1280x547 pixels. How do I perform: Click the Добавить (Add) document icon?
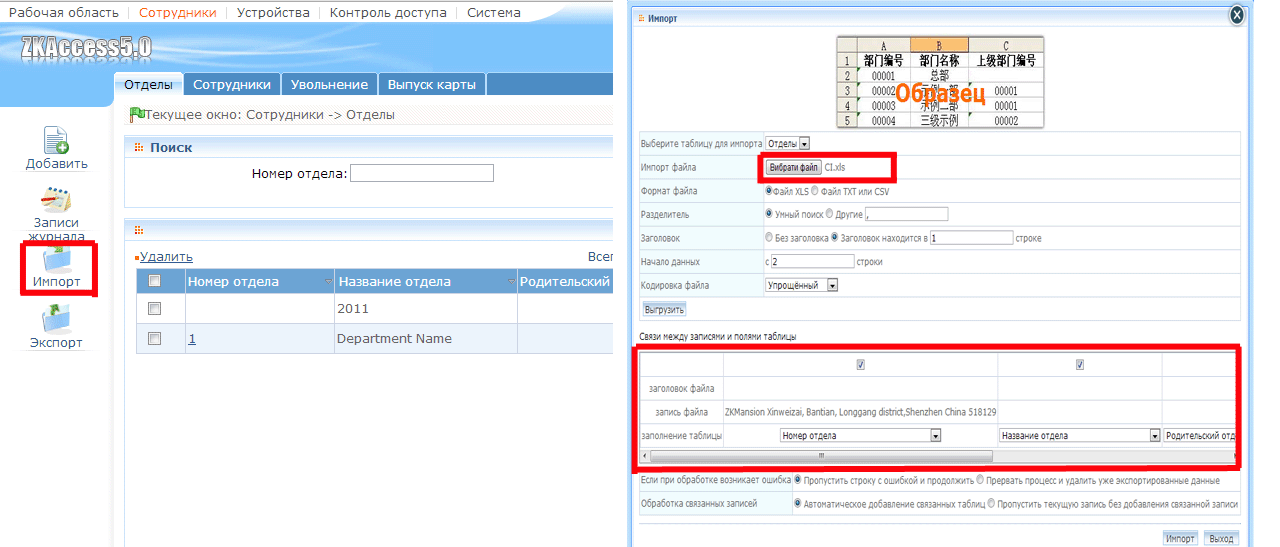(x=56, y=139)
